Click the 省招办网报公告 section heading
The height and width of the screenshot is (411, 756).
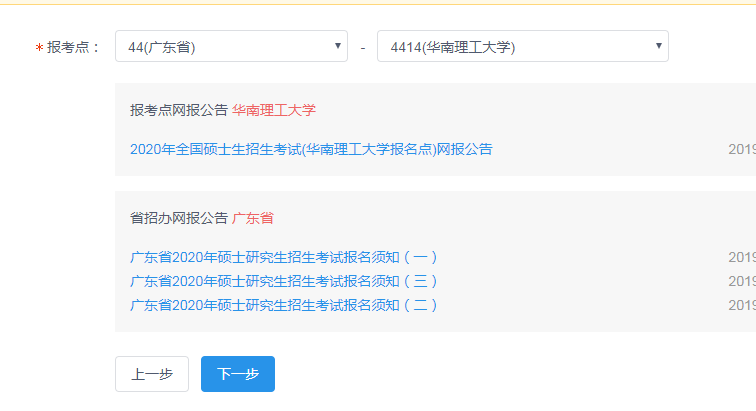(179, 217)
